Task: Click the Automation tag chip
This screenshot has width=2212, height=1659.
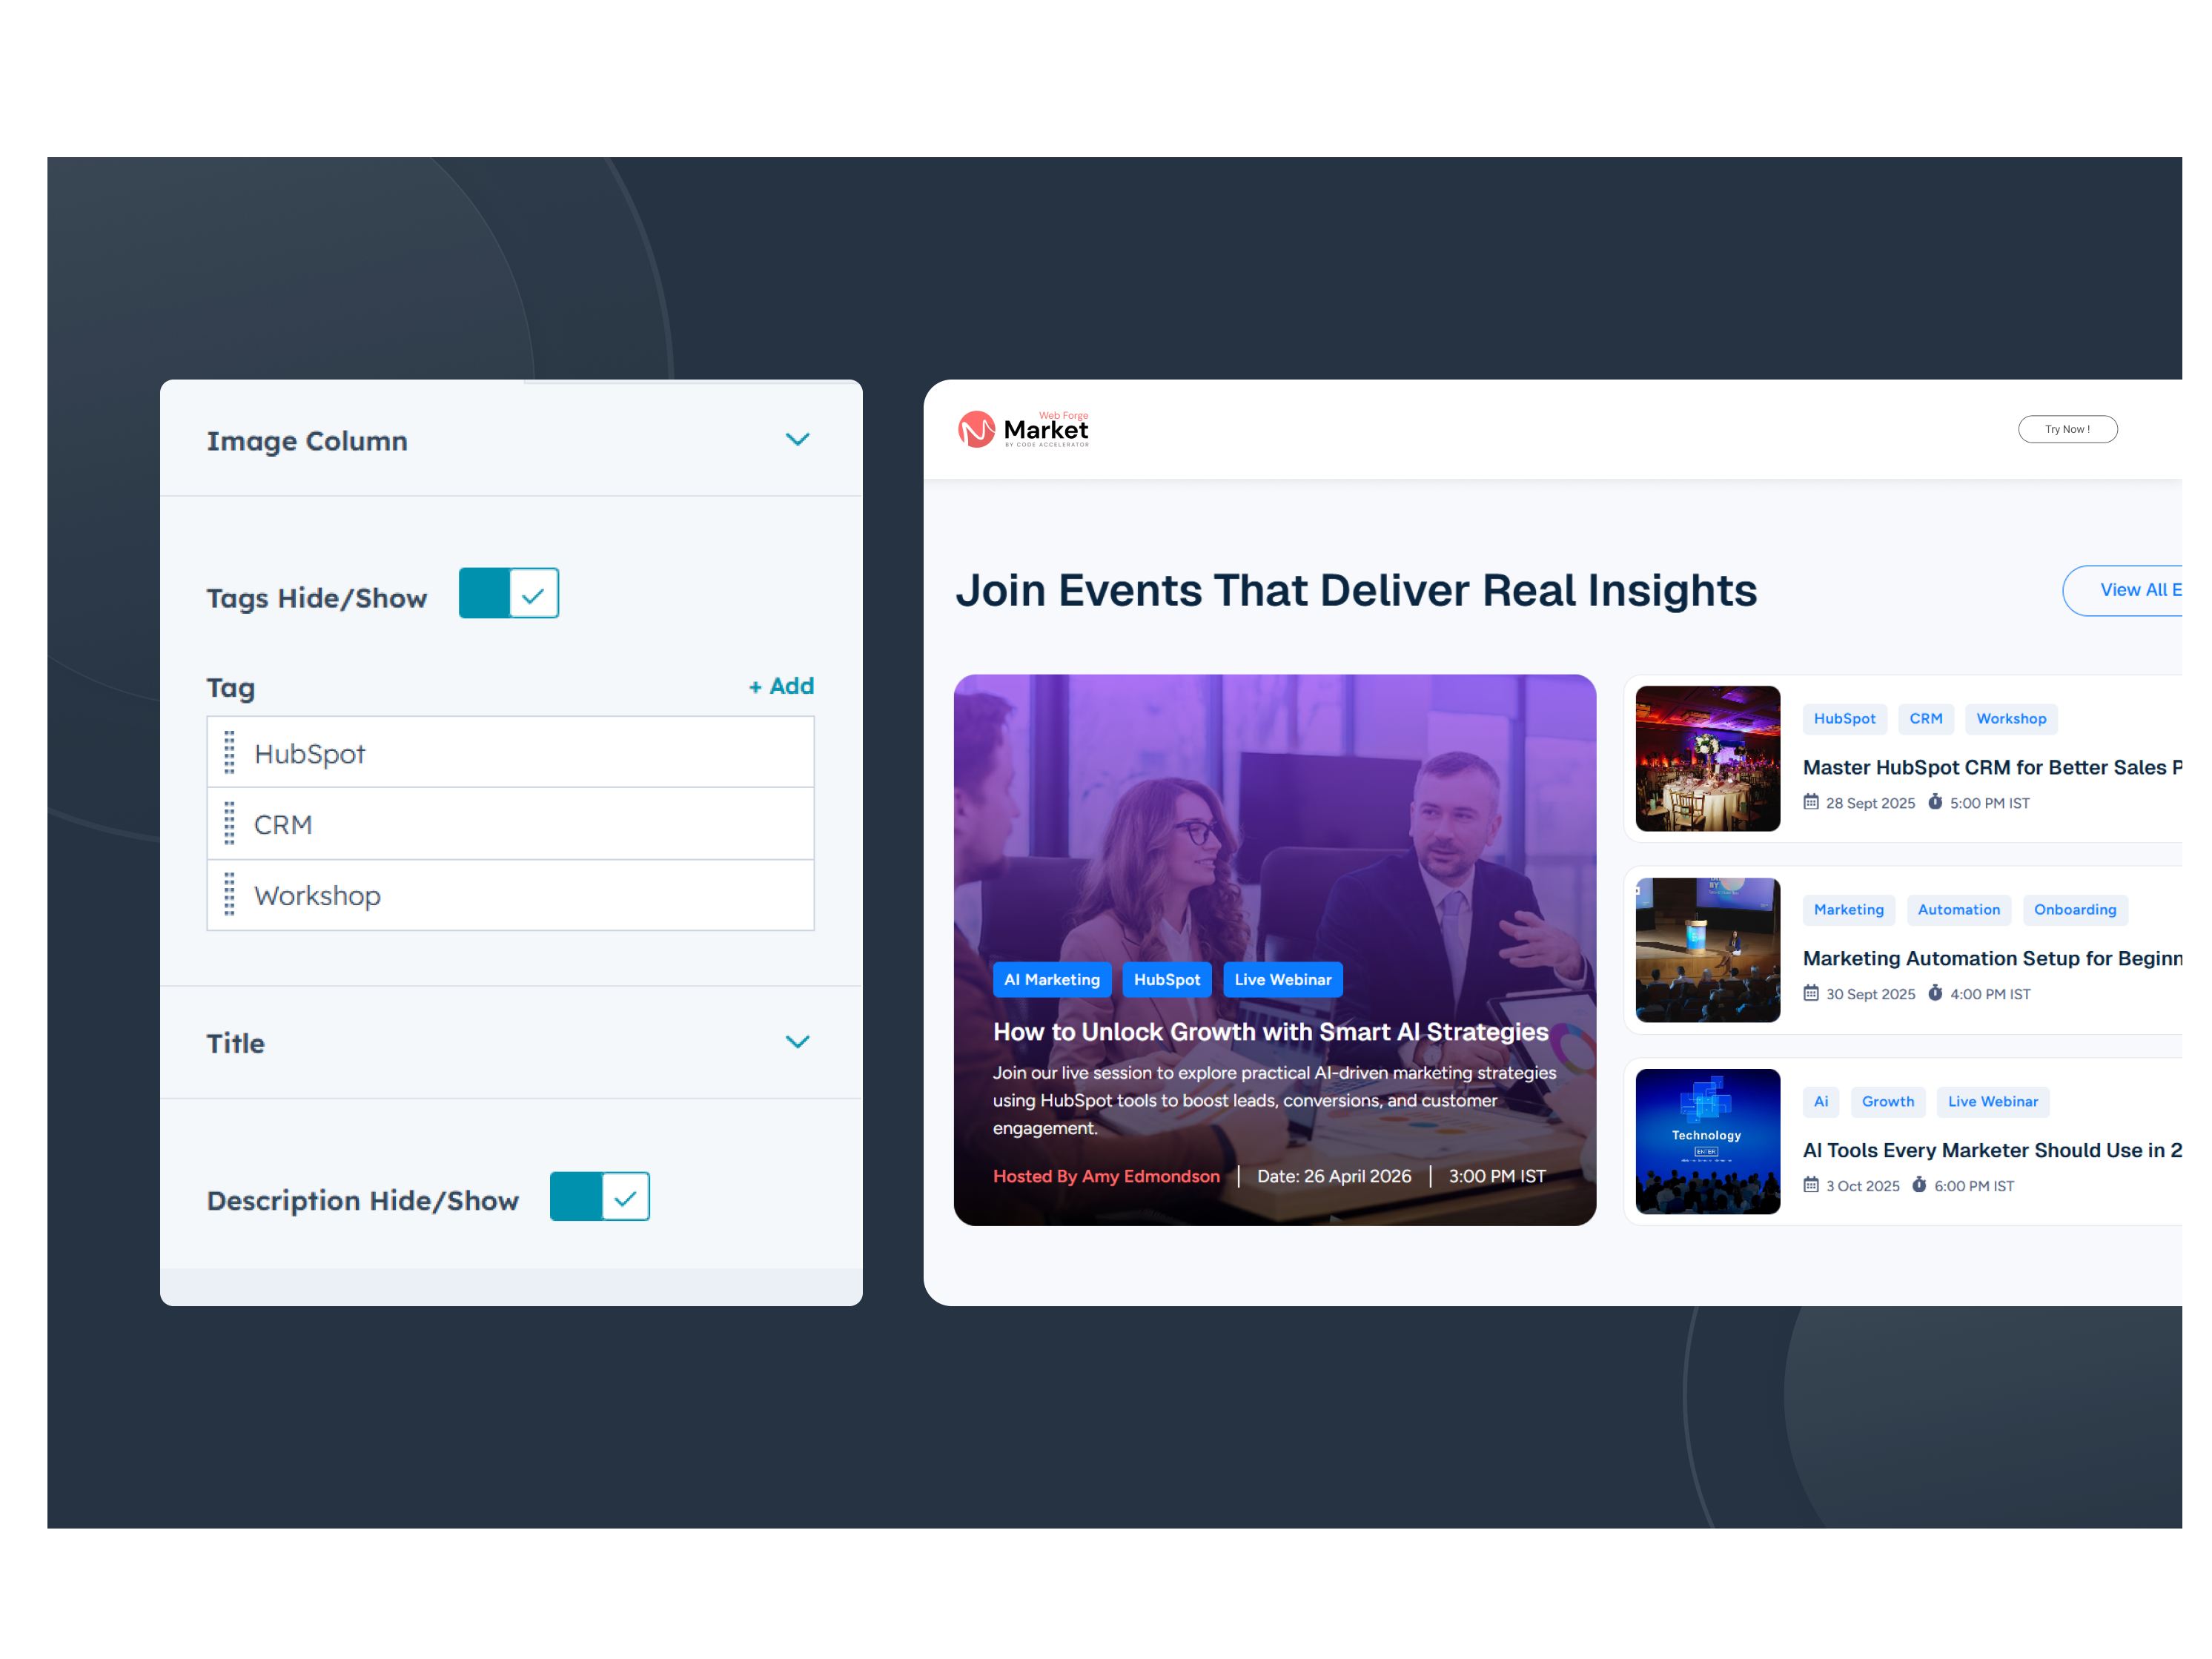Action: (1959, 910)
